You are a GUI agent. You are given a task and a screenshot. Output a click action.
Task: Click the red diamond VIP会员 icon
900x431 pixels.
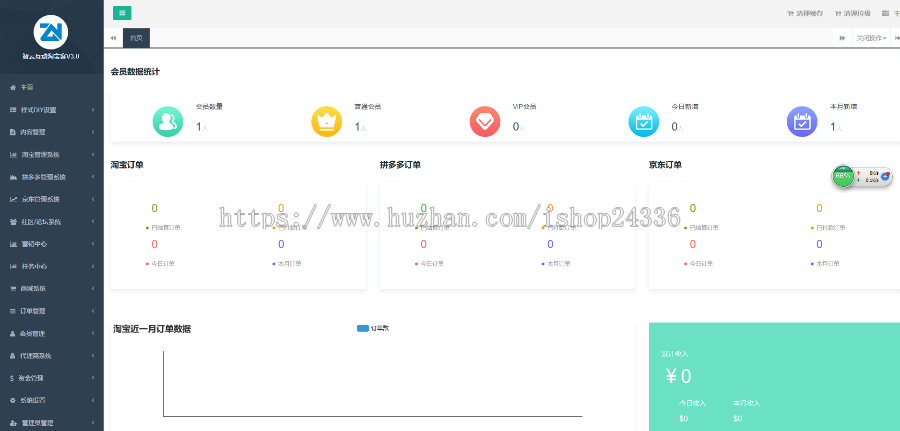(485, 122)
